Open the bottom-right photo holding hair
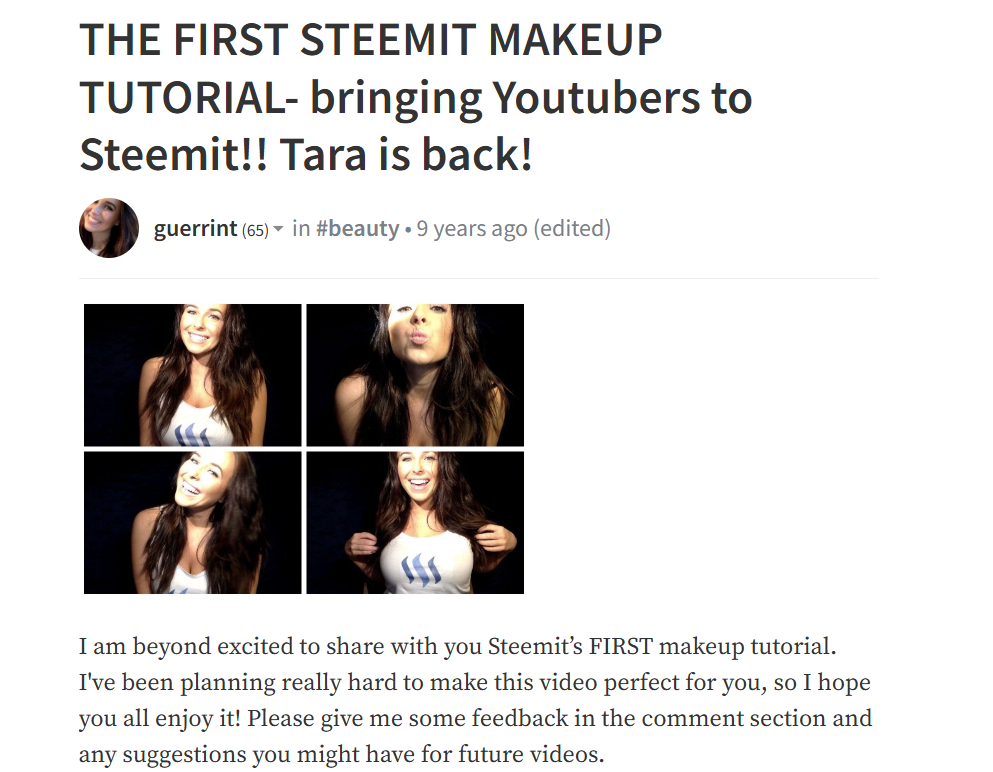This screenshot has height=772, width=993. point(415,522)
